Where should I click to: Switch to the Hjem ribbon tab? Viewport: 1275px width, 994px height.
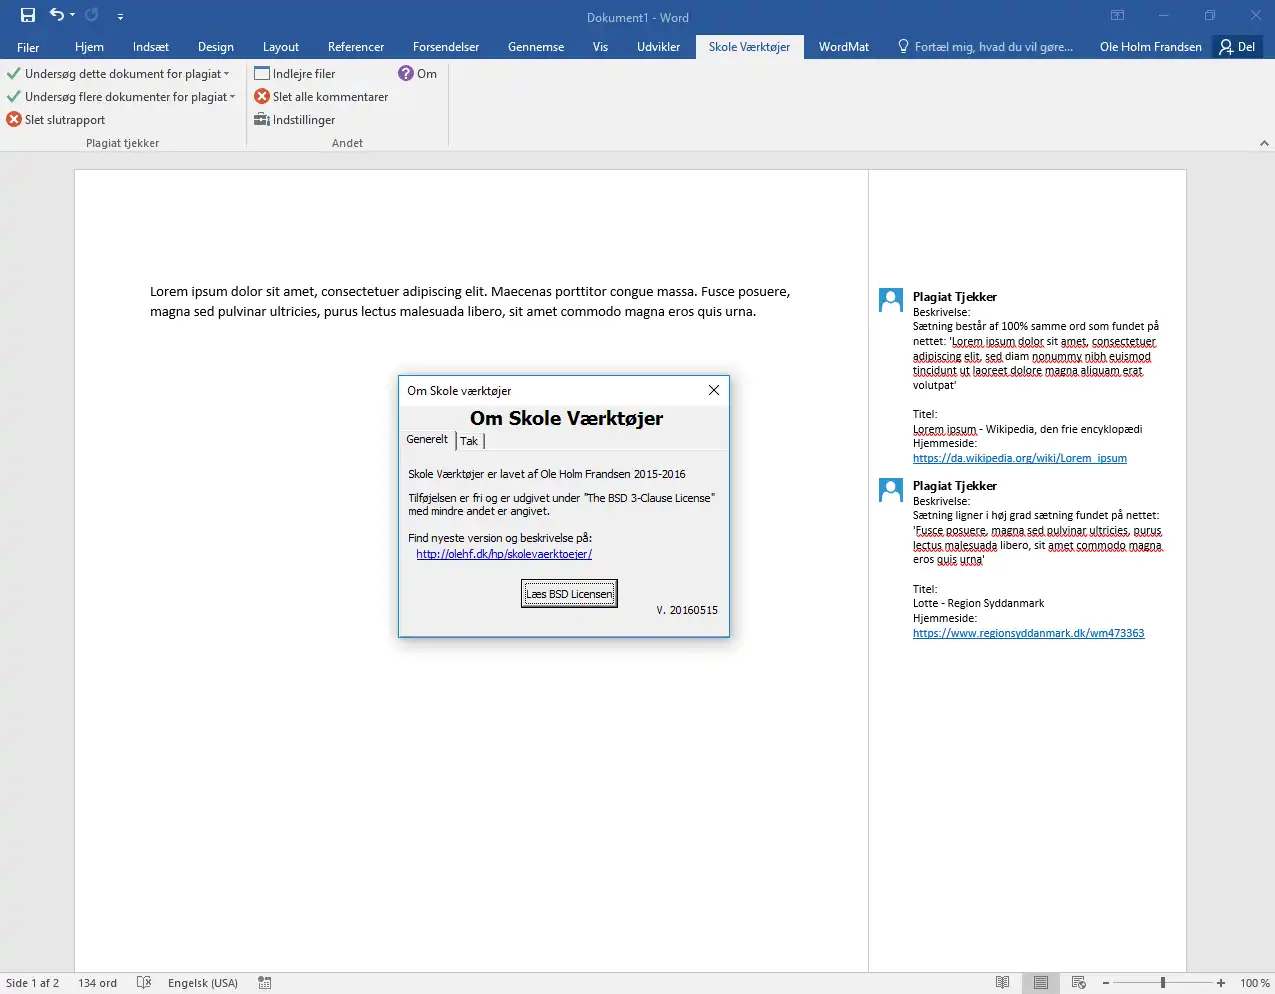89,47
